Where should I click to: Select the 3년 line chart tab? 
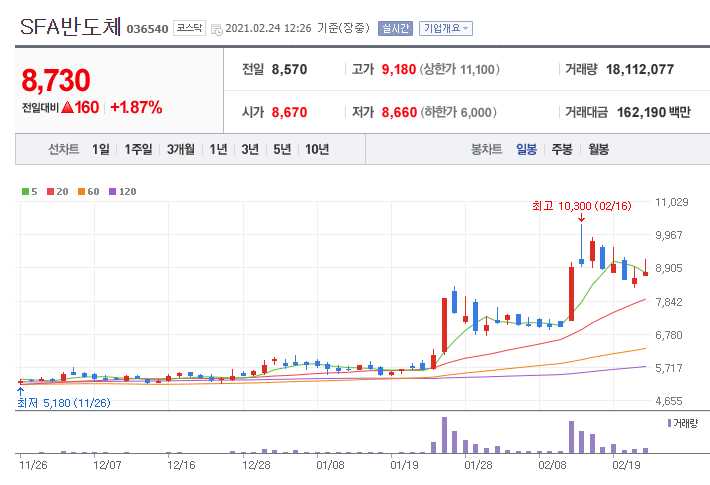pos(250,149)
